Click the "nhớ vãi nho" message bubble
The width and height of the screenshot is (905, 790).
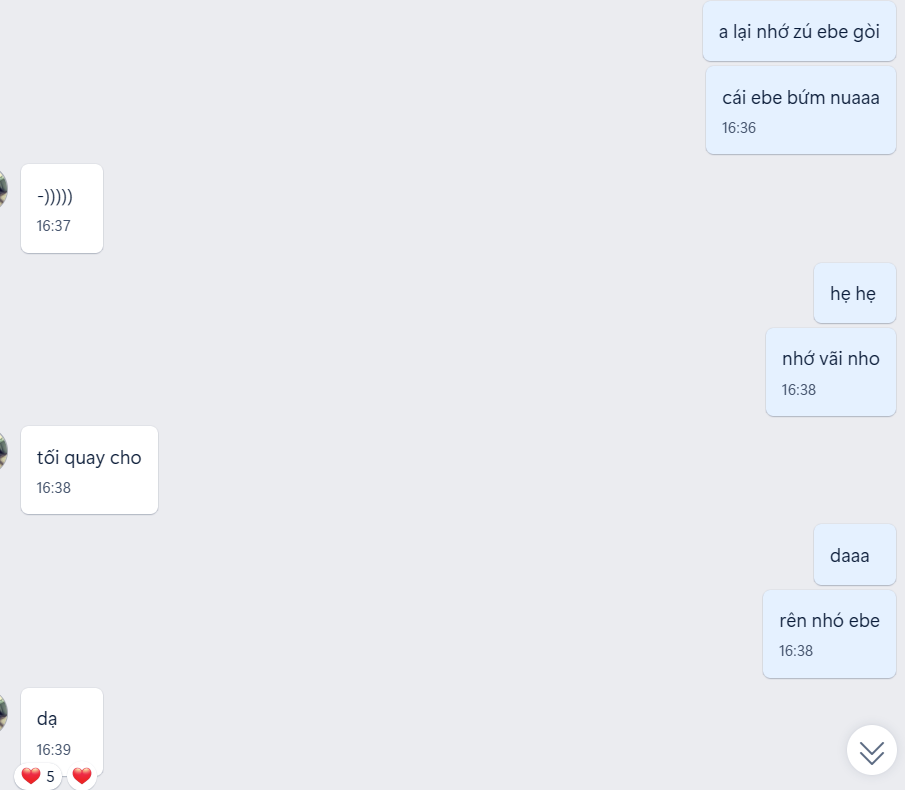[831, 372]
